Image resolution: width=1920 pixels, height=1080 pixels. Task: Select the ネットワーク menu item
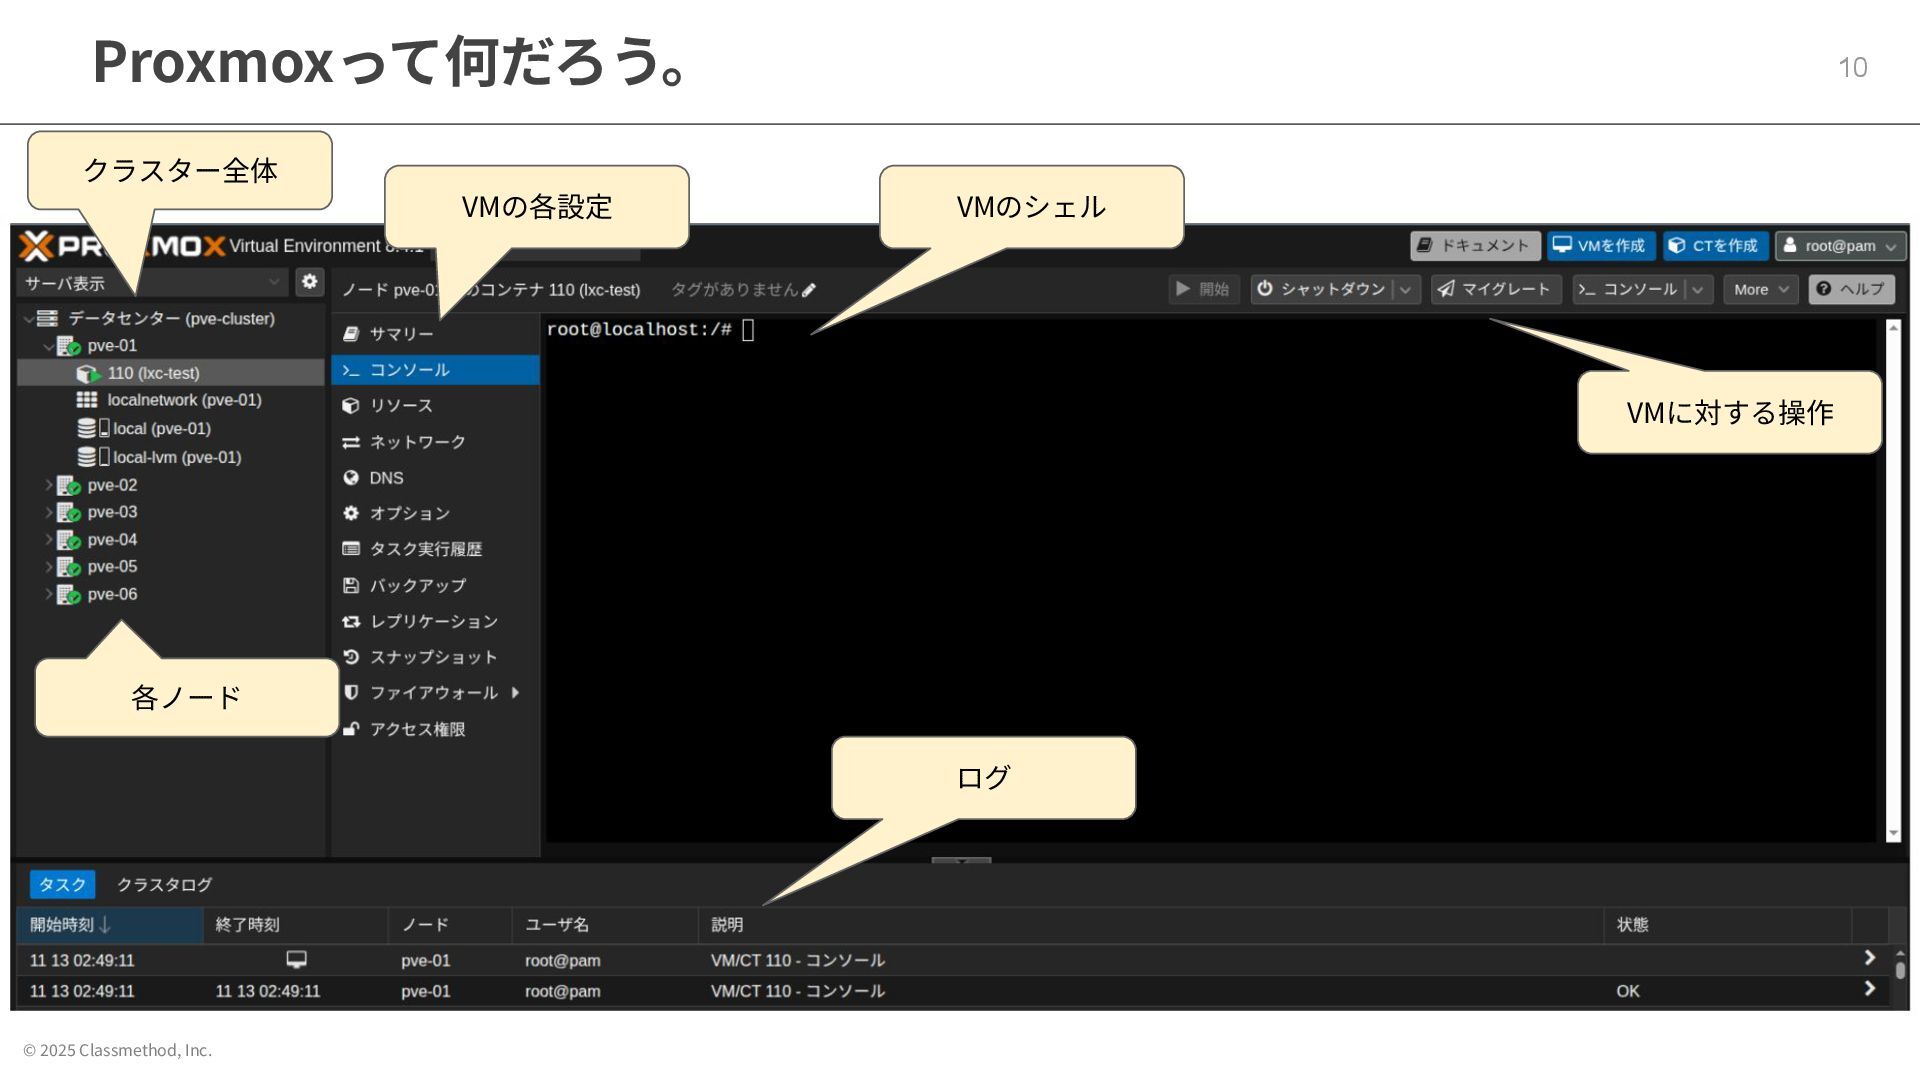click(x=417, y=442)
